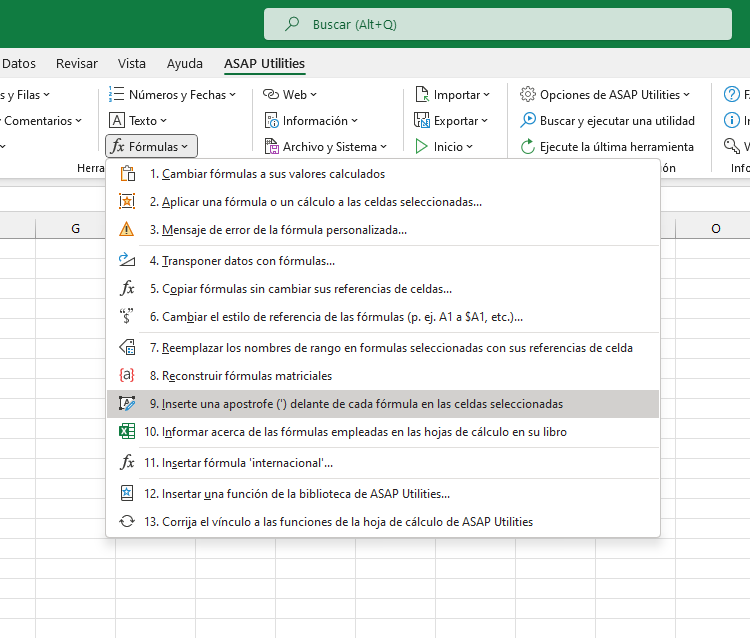Click the fx icon beside Insertar fórmula internacional
This screenshot has height=638, width=750.
coord(127,462)
